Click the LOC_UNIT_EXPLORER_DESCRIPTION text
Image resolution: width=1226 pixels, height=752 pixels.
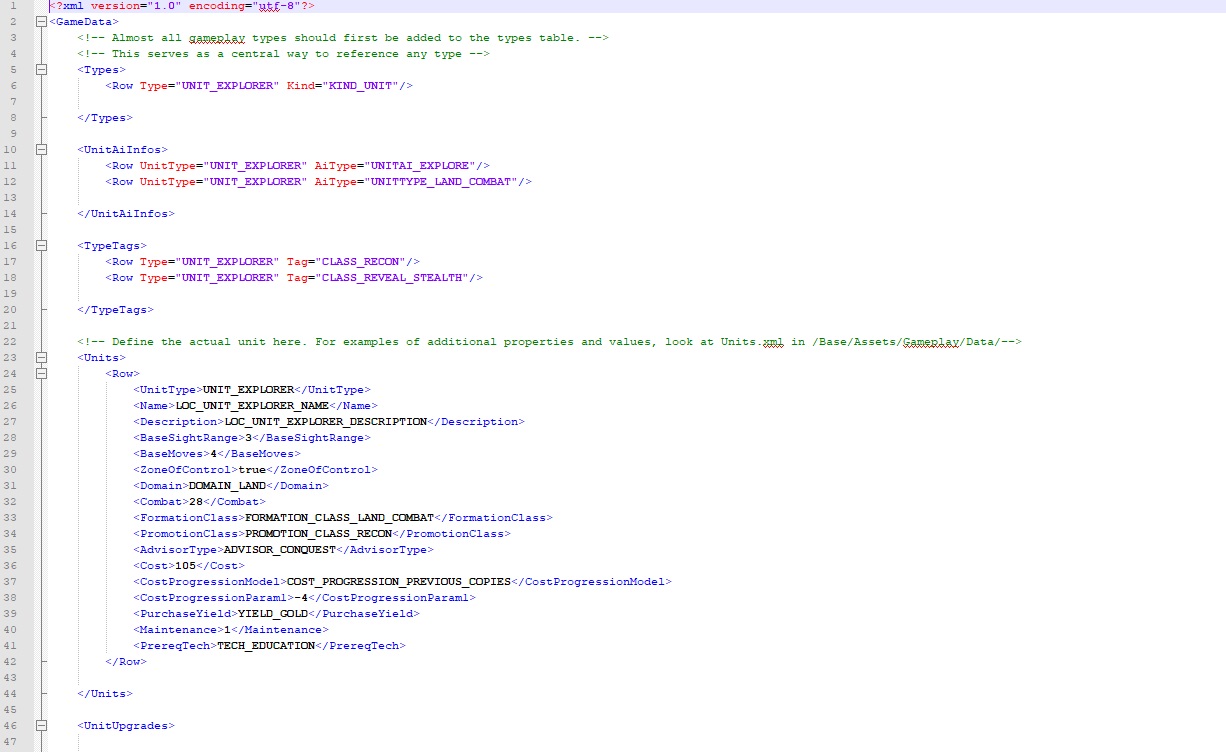pos(326,422)
